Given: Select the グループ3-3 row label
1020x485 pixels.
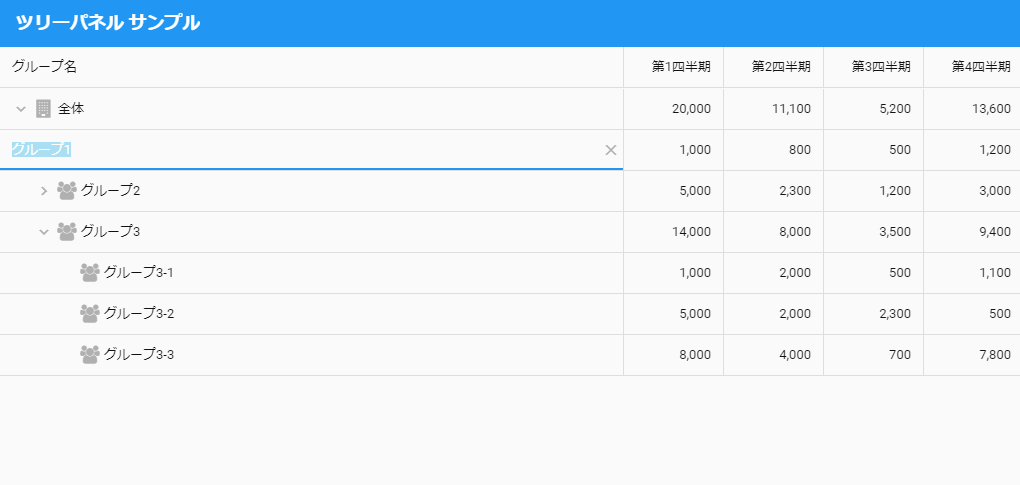Looking at the screenshot, I should click(139, 354).
